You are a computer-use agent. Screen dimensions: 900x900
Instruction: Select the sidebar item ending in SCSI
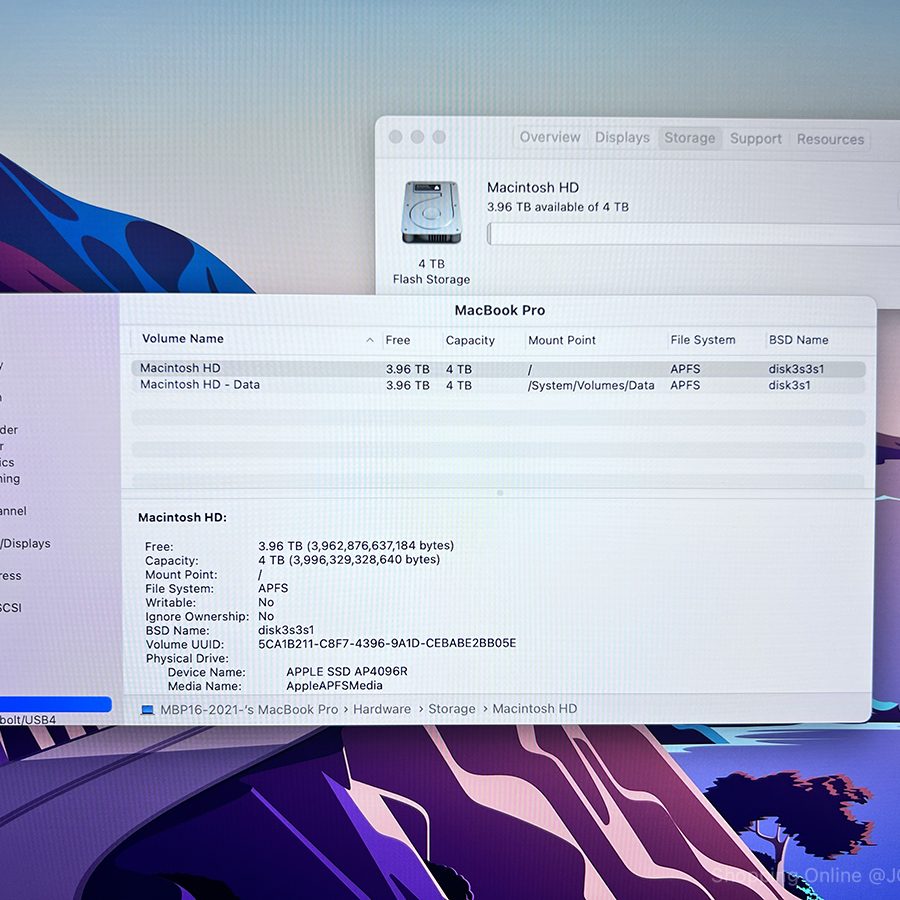click(11, 607)
